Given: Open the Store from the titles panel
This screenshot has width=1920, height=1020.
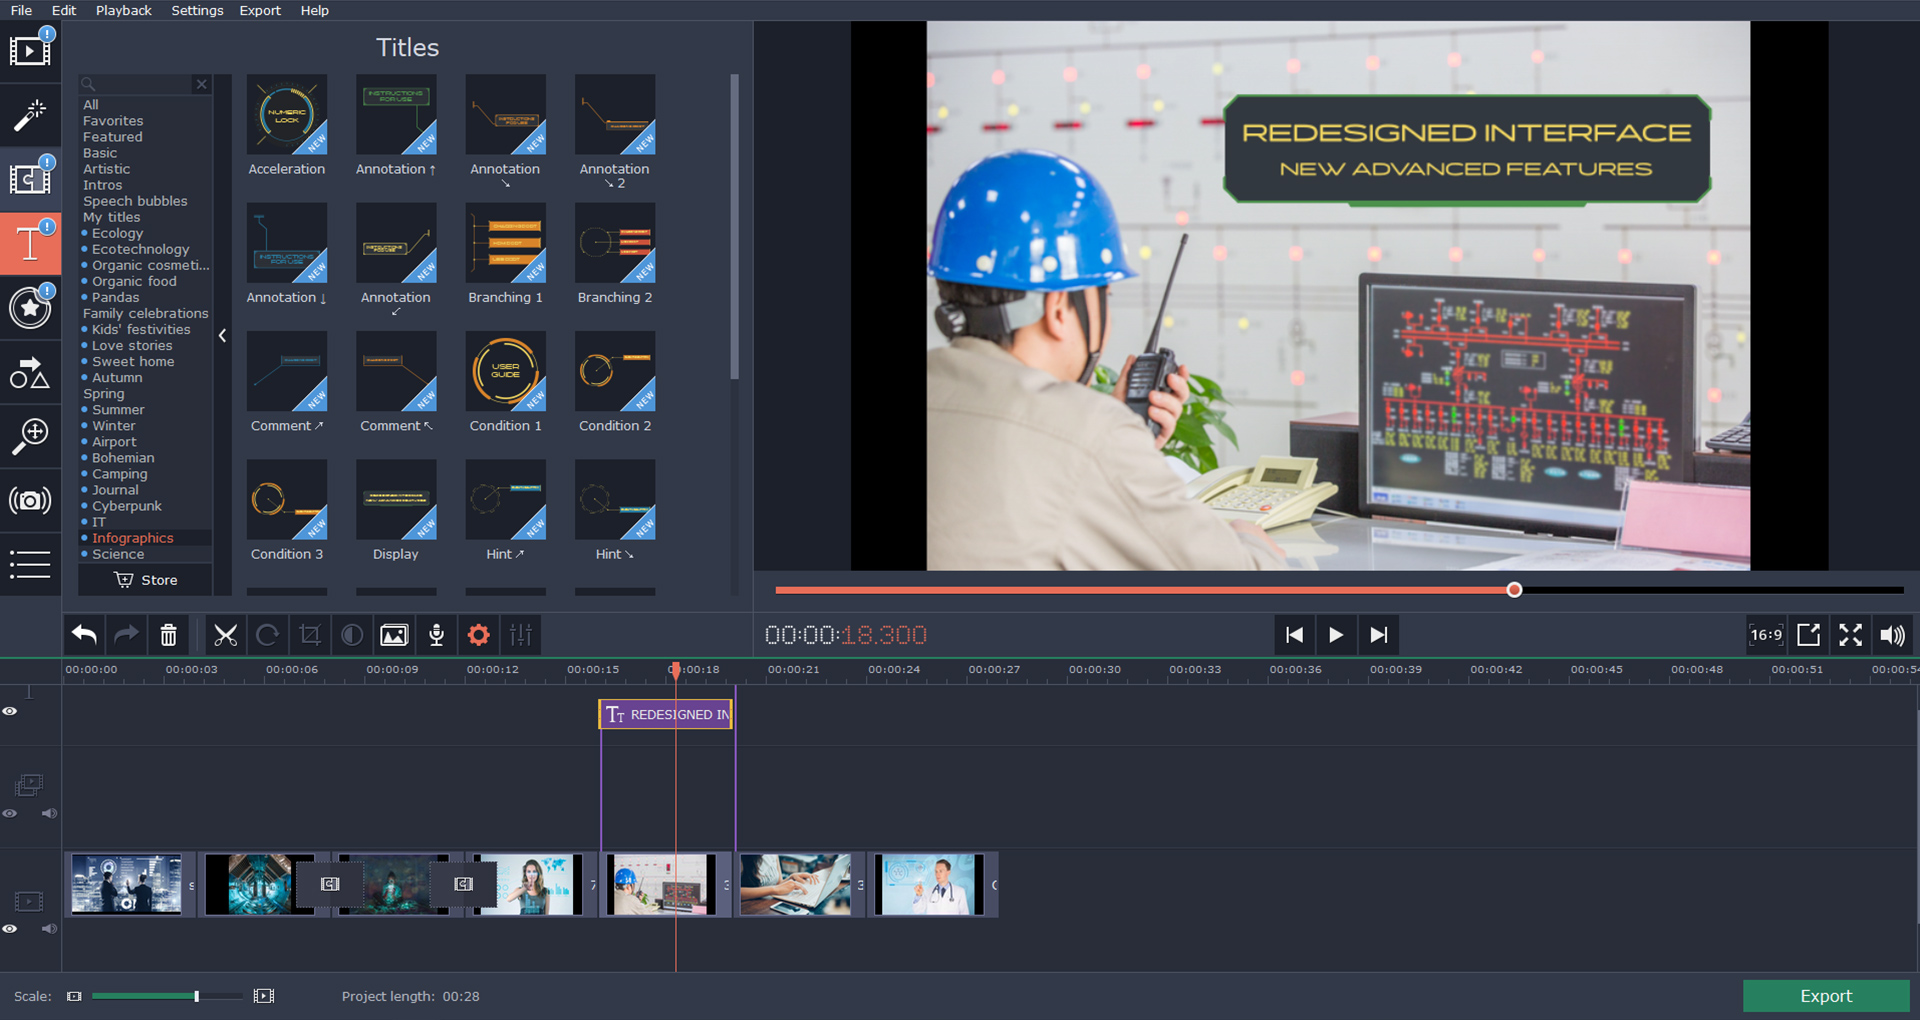Looking at the screenshot, I should (x=144, y=579).
